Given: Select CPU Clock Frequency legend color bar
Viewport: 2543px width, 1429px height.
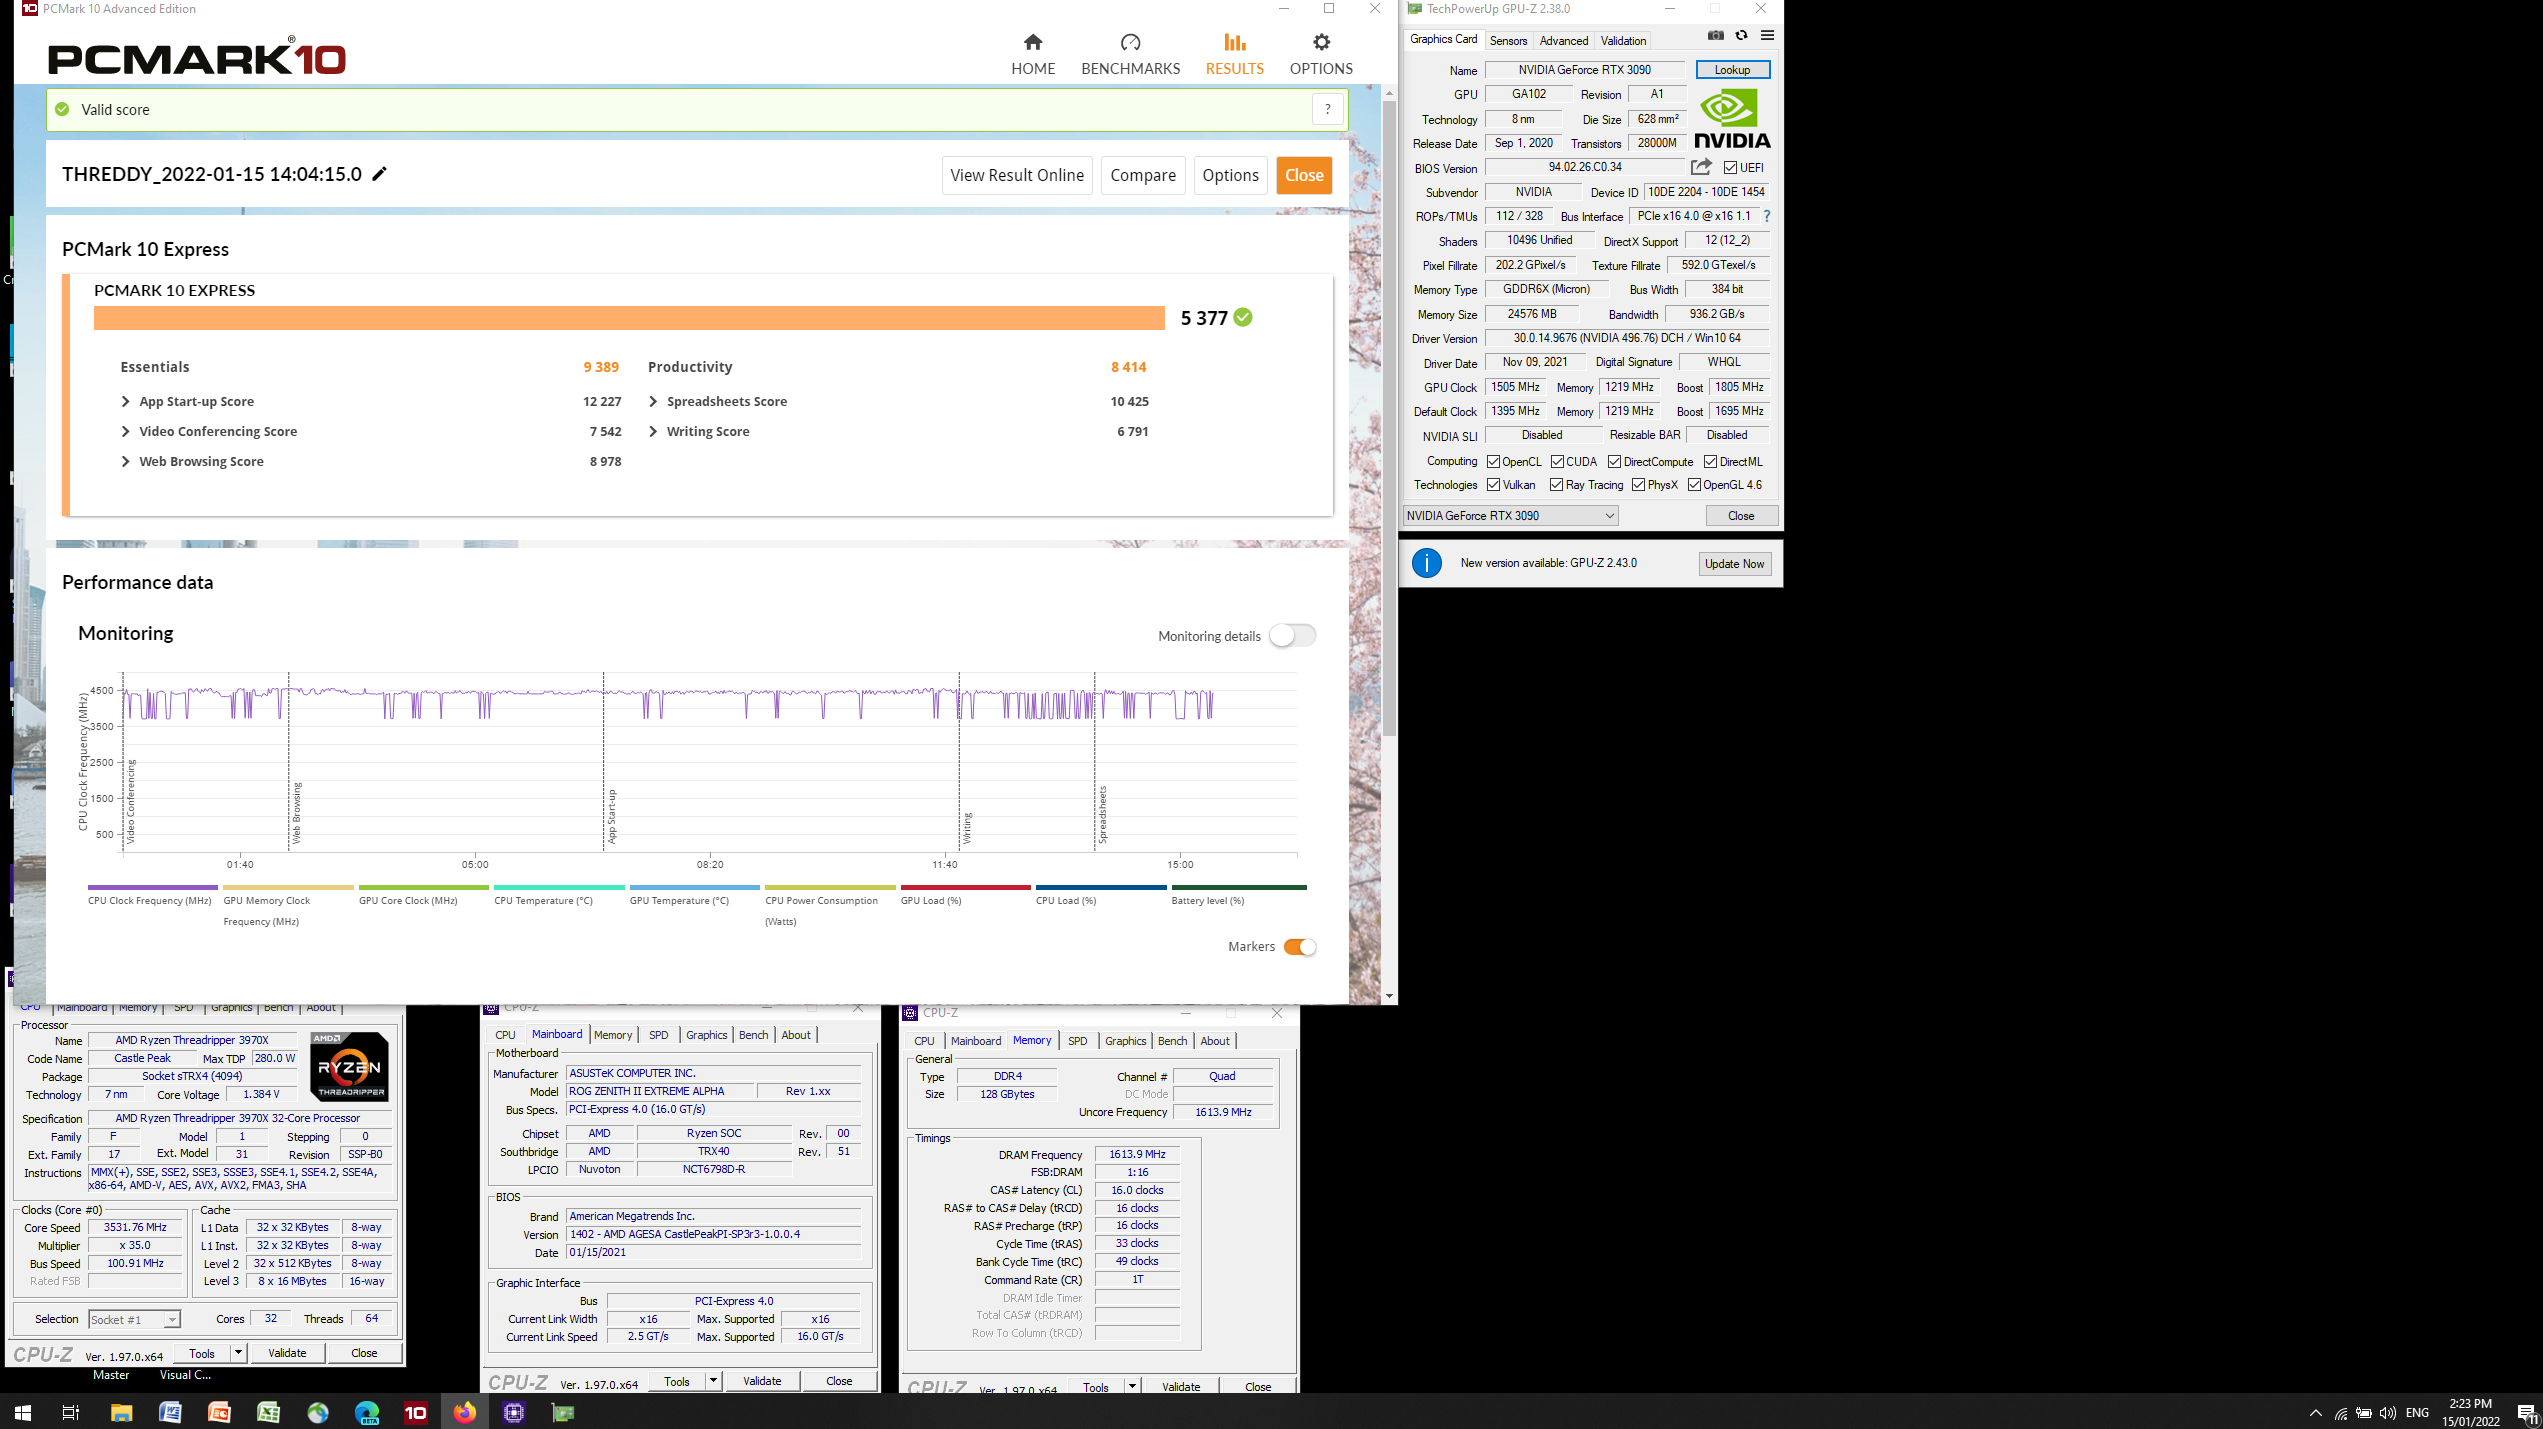Looking at the screenshot, I should point(152,887).
